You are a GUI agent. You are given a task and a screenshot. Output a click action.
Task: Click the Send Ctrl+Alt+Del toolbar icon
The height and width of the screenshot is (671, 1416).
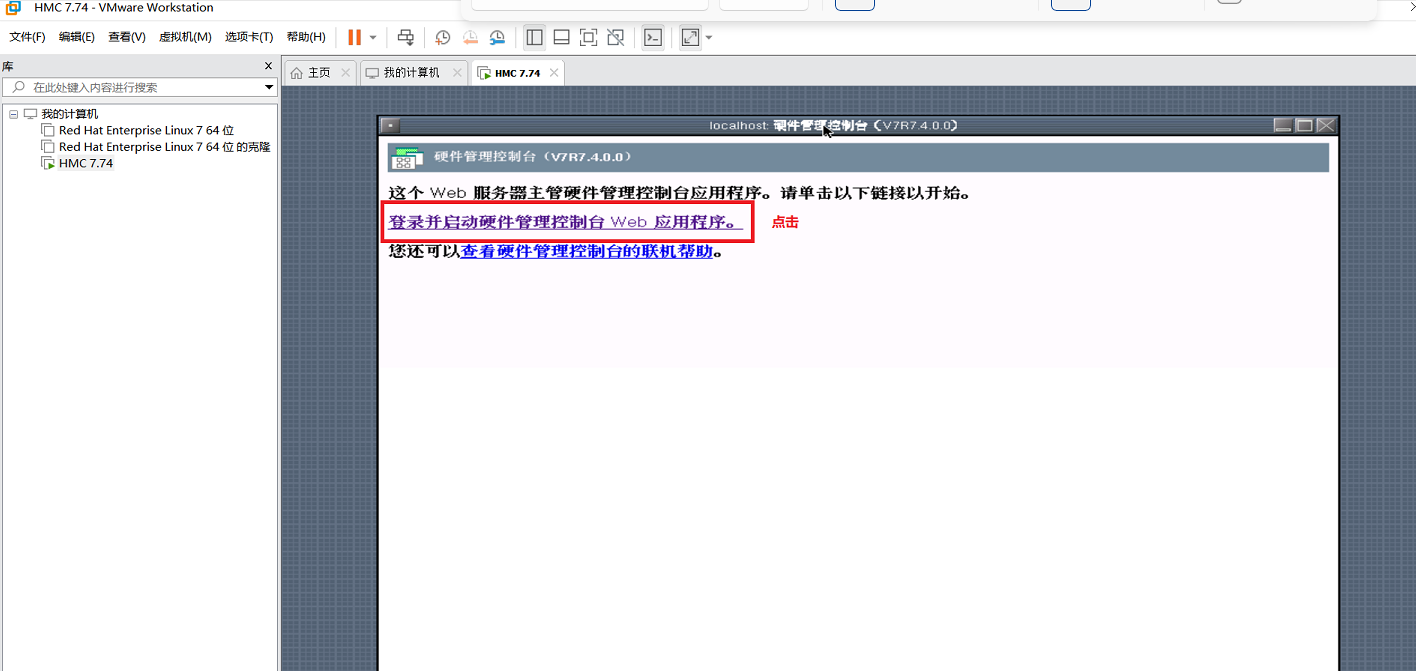click(406, 37)
